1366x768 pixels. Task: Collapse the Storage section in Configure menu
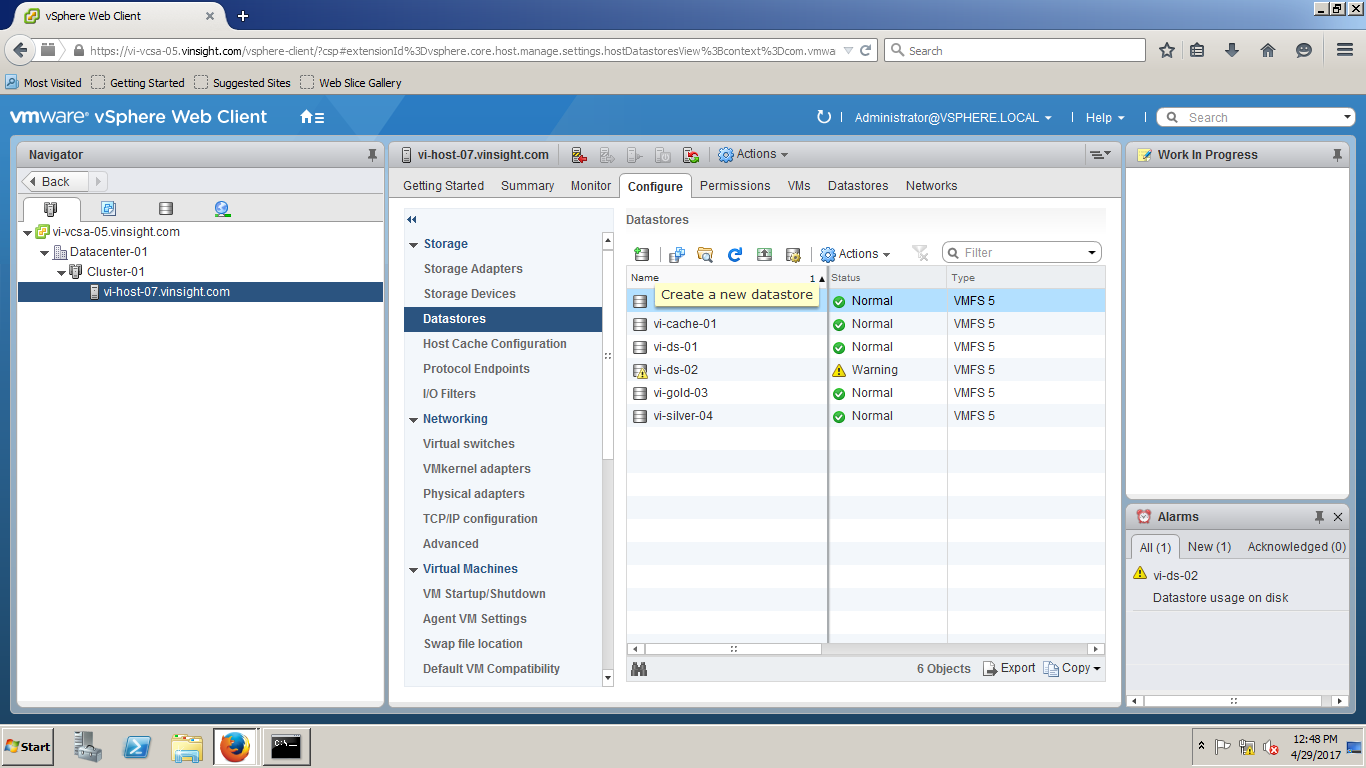coord(413,245)
